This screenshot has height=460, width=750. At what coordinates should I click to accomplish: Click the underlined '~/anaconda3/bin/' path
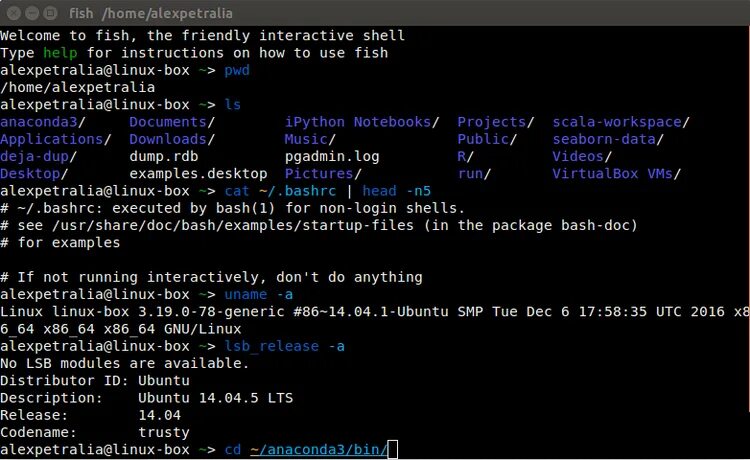click(319, 449)
